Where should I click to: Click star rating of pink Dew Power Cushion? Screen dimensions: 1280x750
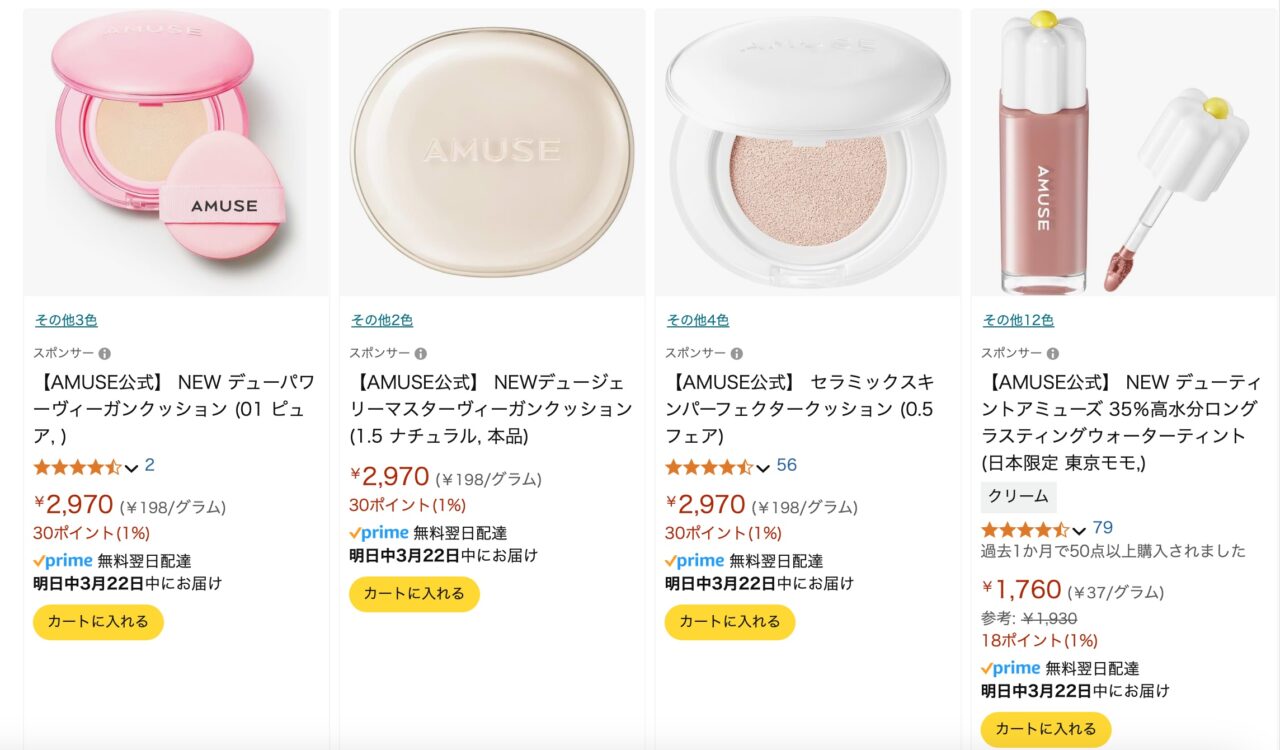pos(77,467)
